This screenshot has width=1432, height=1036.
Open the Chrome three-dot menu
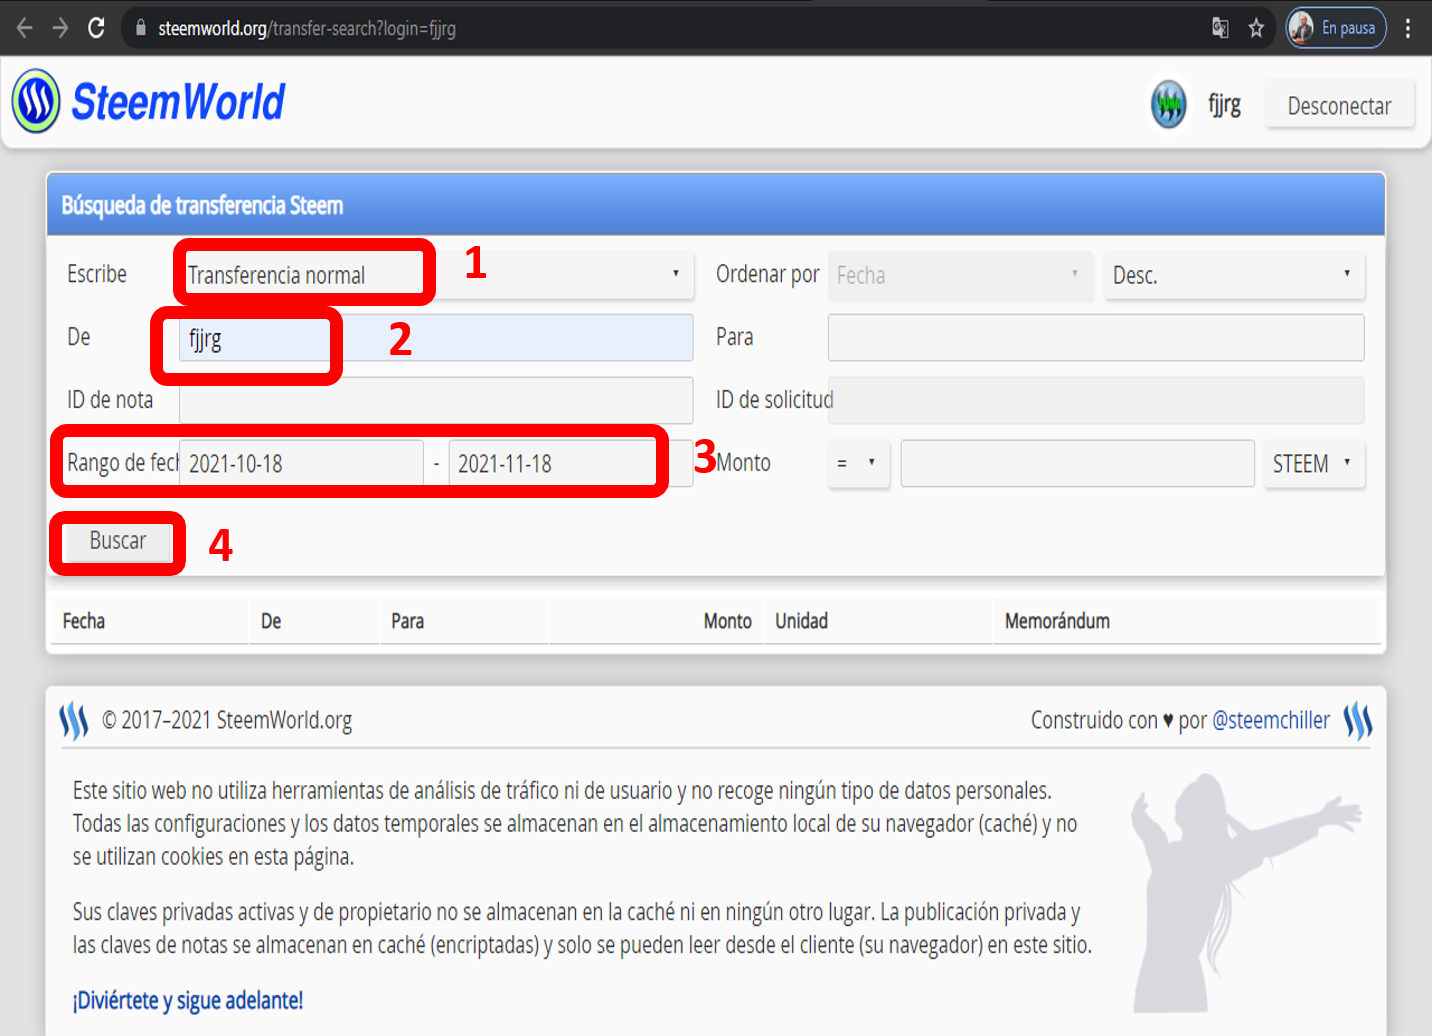[x=1408, y=28]
